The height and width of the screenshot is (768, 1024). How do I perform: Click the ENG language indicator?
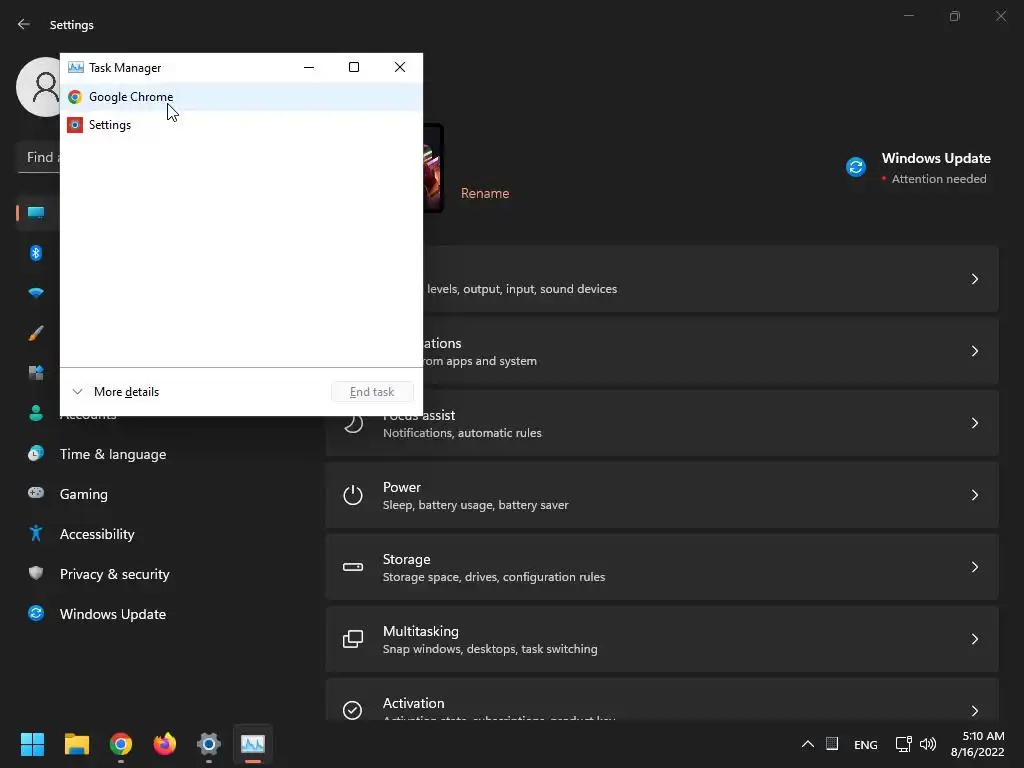coord(866,744)
